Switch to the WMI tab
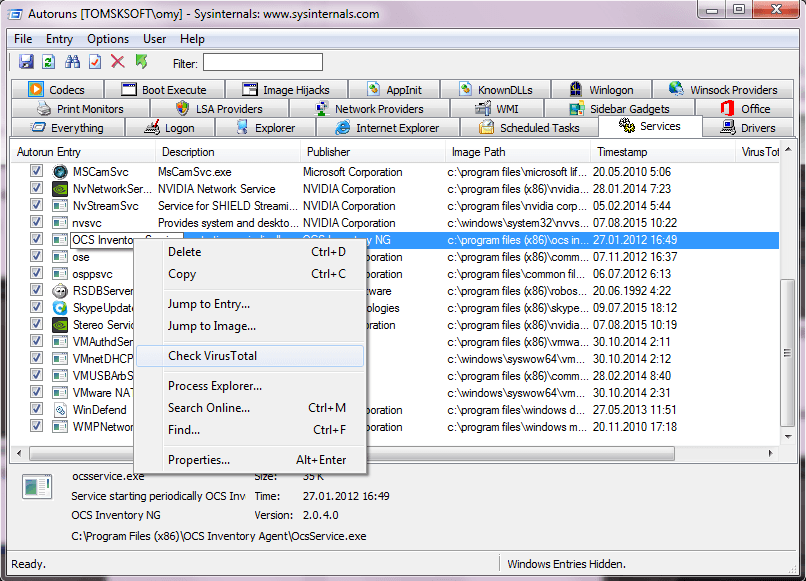806x581 pixels. point(497,108)
